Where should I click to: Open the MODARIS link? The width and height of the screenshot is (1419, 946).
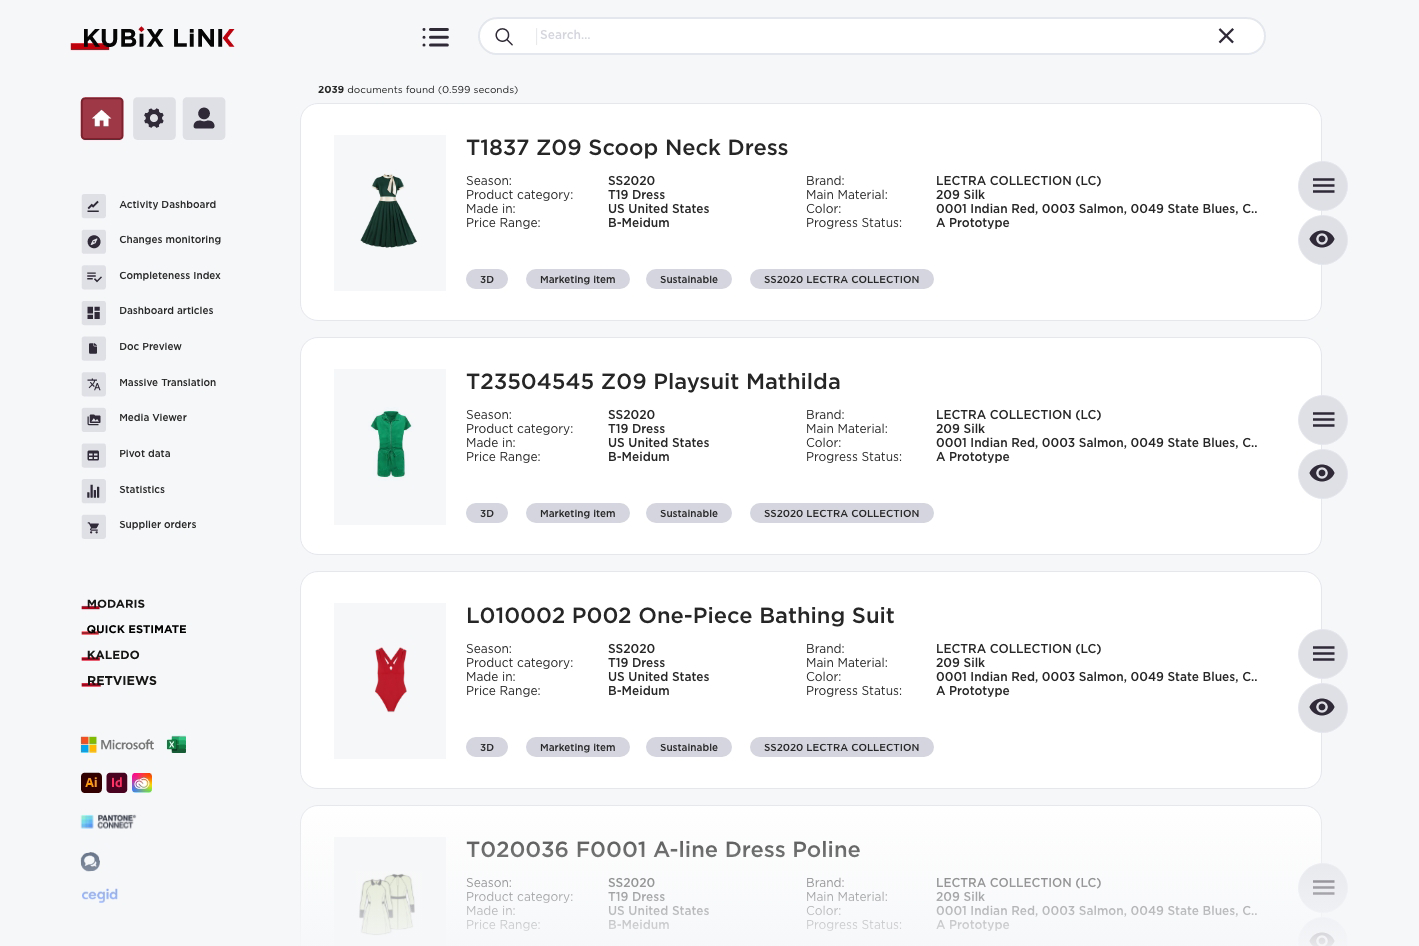pyautogui.click(x=115, y=604)
